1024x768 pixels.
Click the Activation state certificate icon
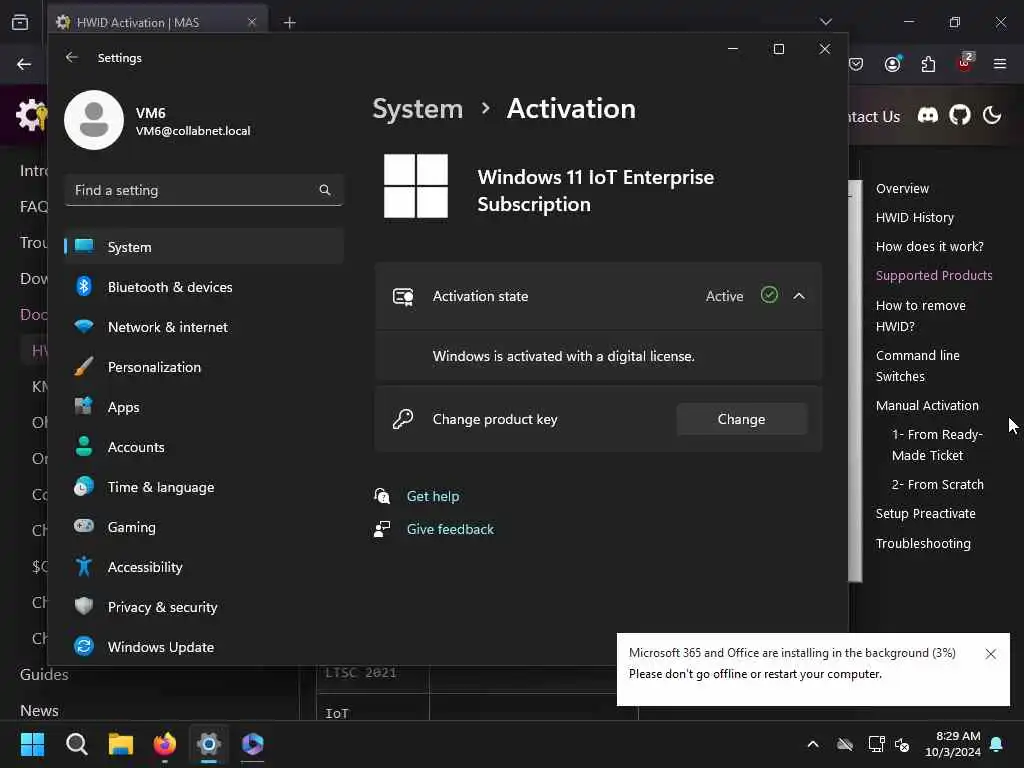pyautogui.click(x=403, y=296)
